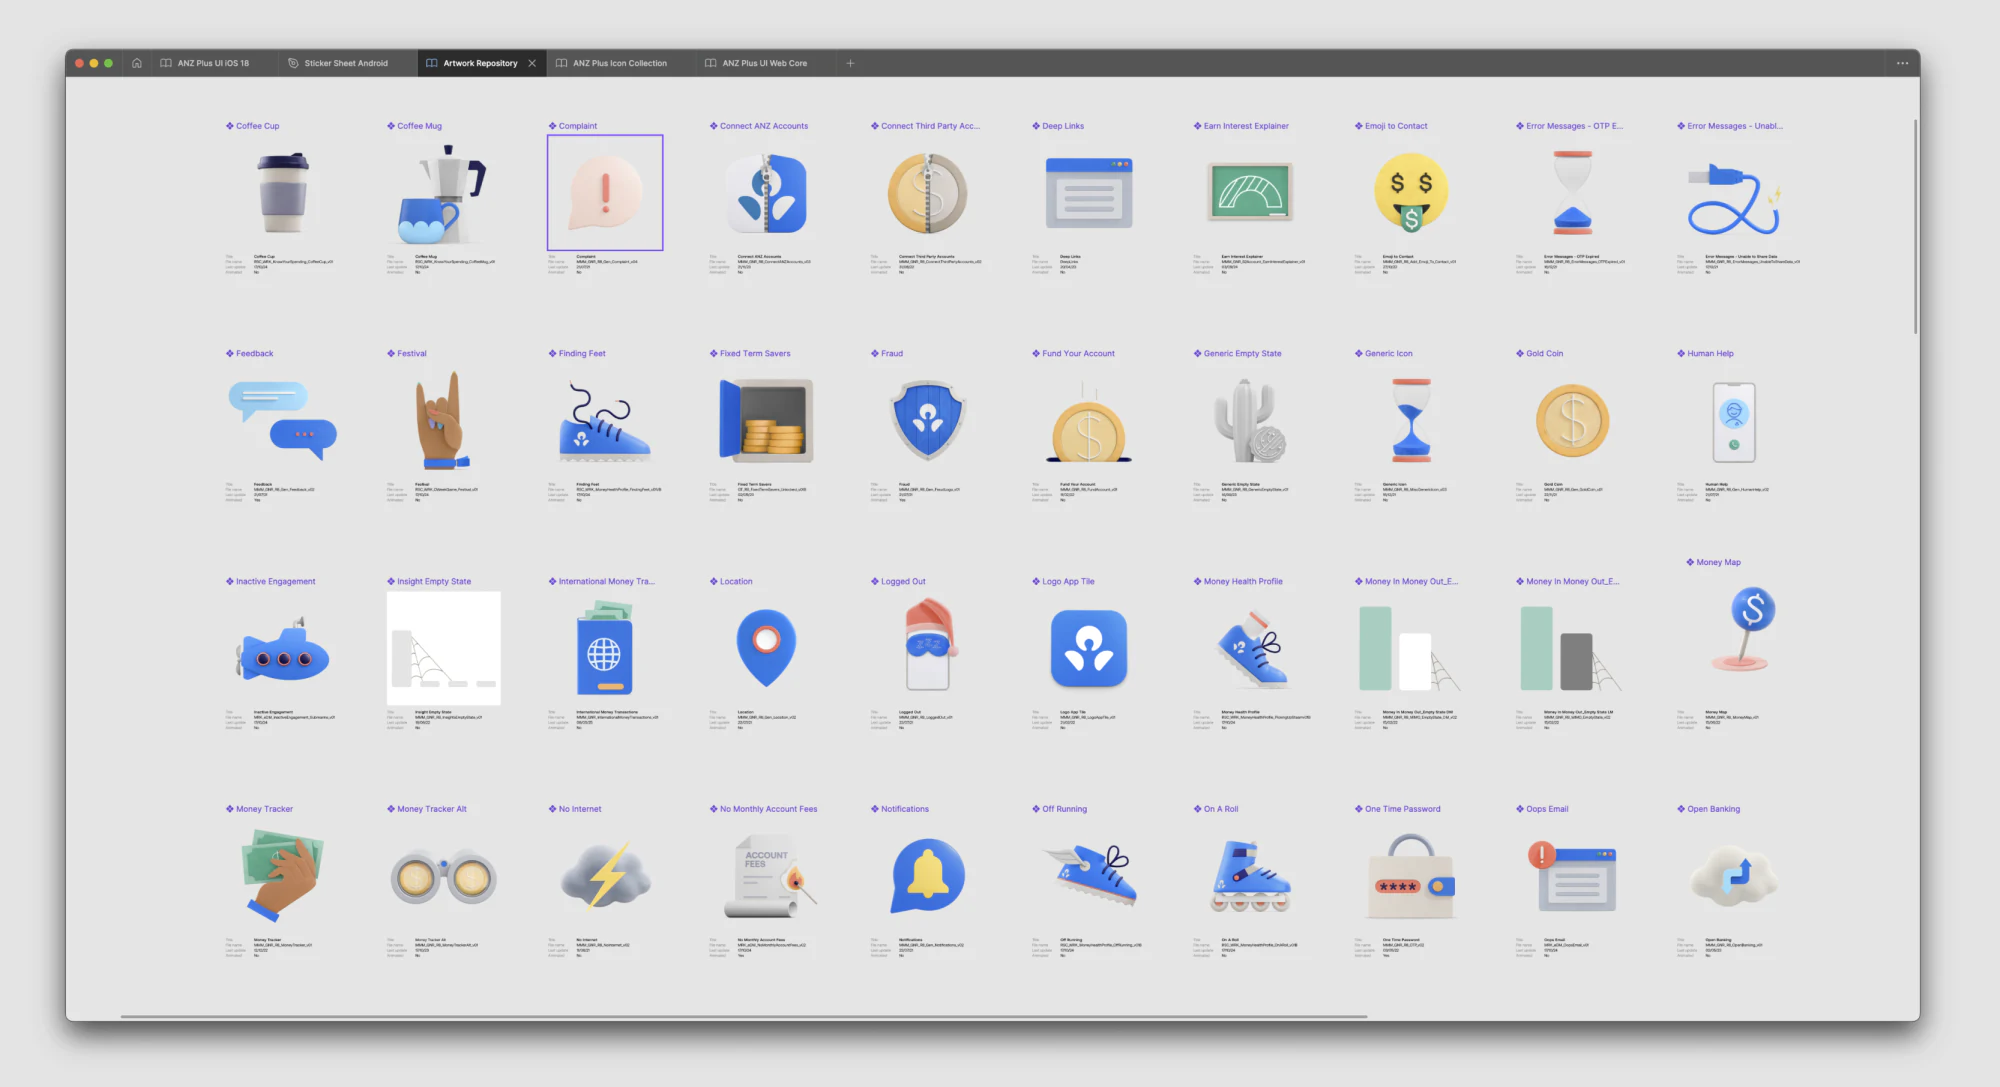The height and width of the screenshot is (1087, 2000).
Task: Select the Coffee Cup artwork
Action: point(283,192)
